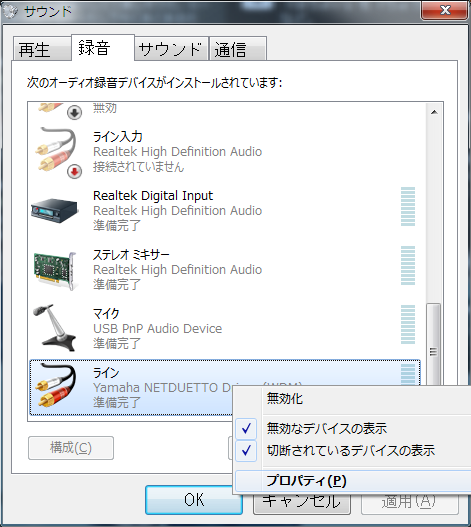This screenshot has height=527, width=471.
Task: Click the ステレオ ミキサー sound card icon
Action: click(x=55, y=270)
